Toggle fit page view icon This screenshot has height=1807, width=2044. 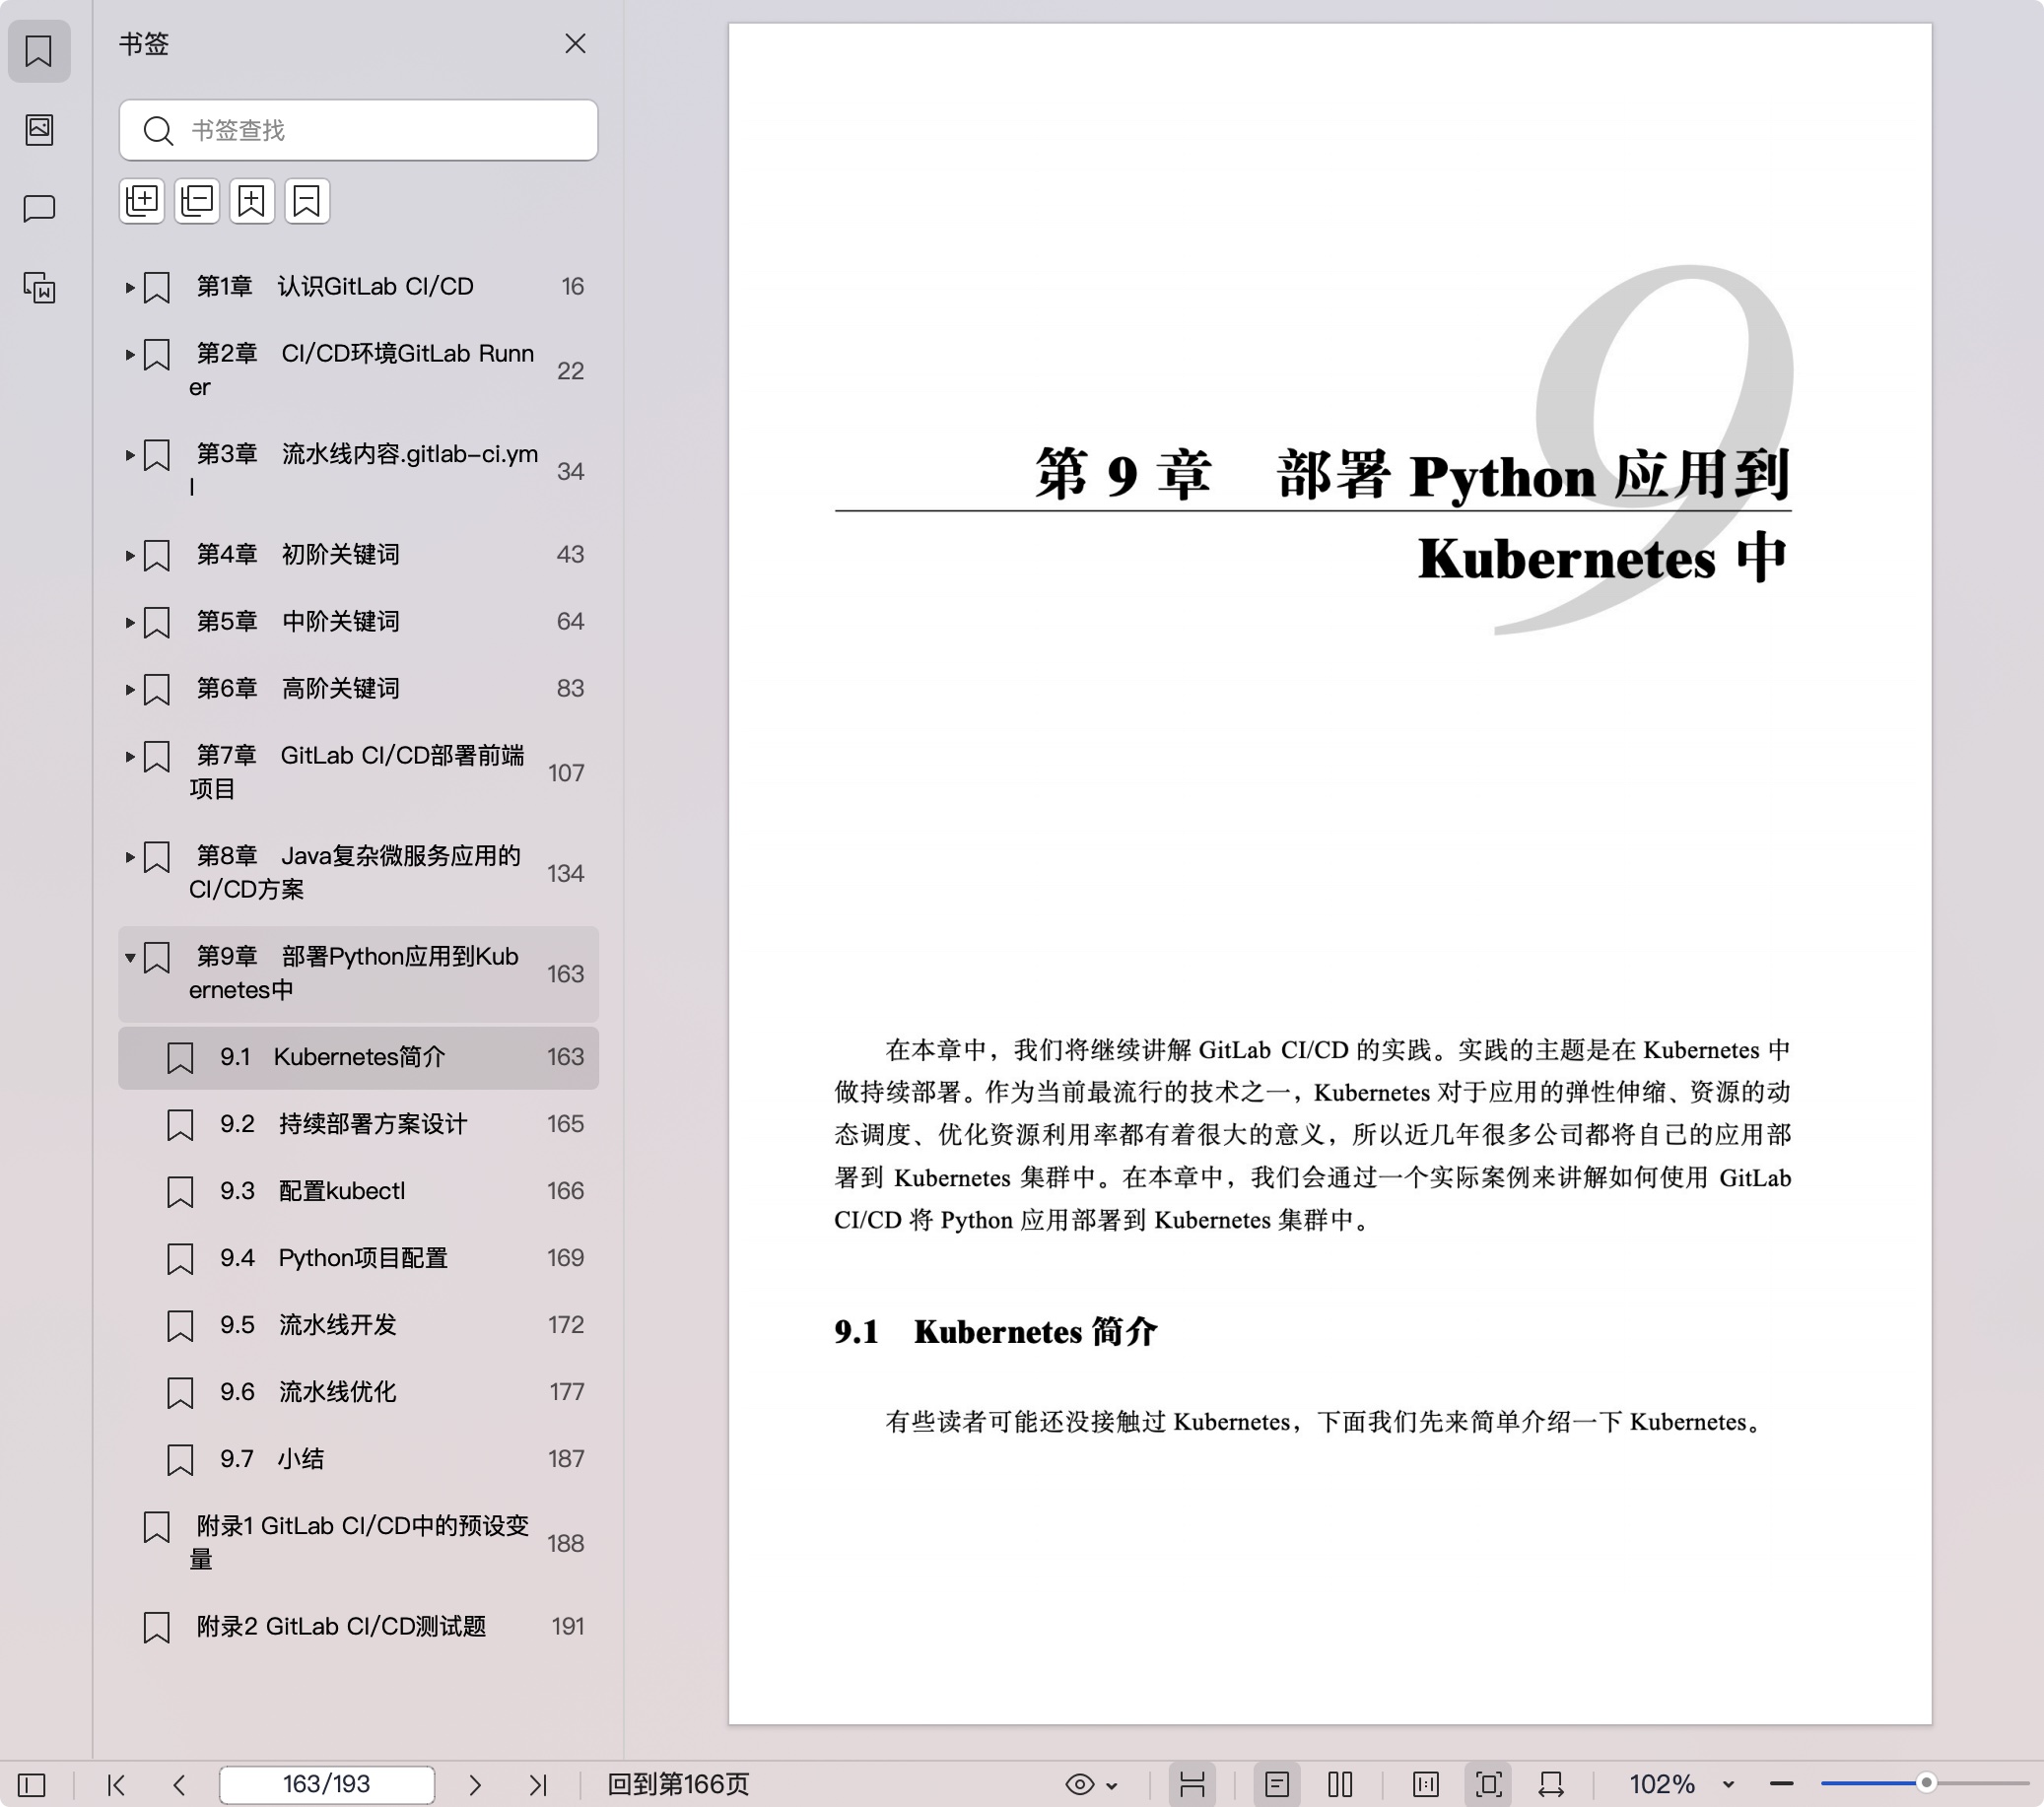pos(1489,1785)
